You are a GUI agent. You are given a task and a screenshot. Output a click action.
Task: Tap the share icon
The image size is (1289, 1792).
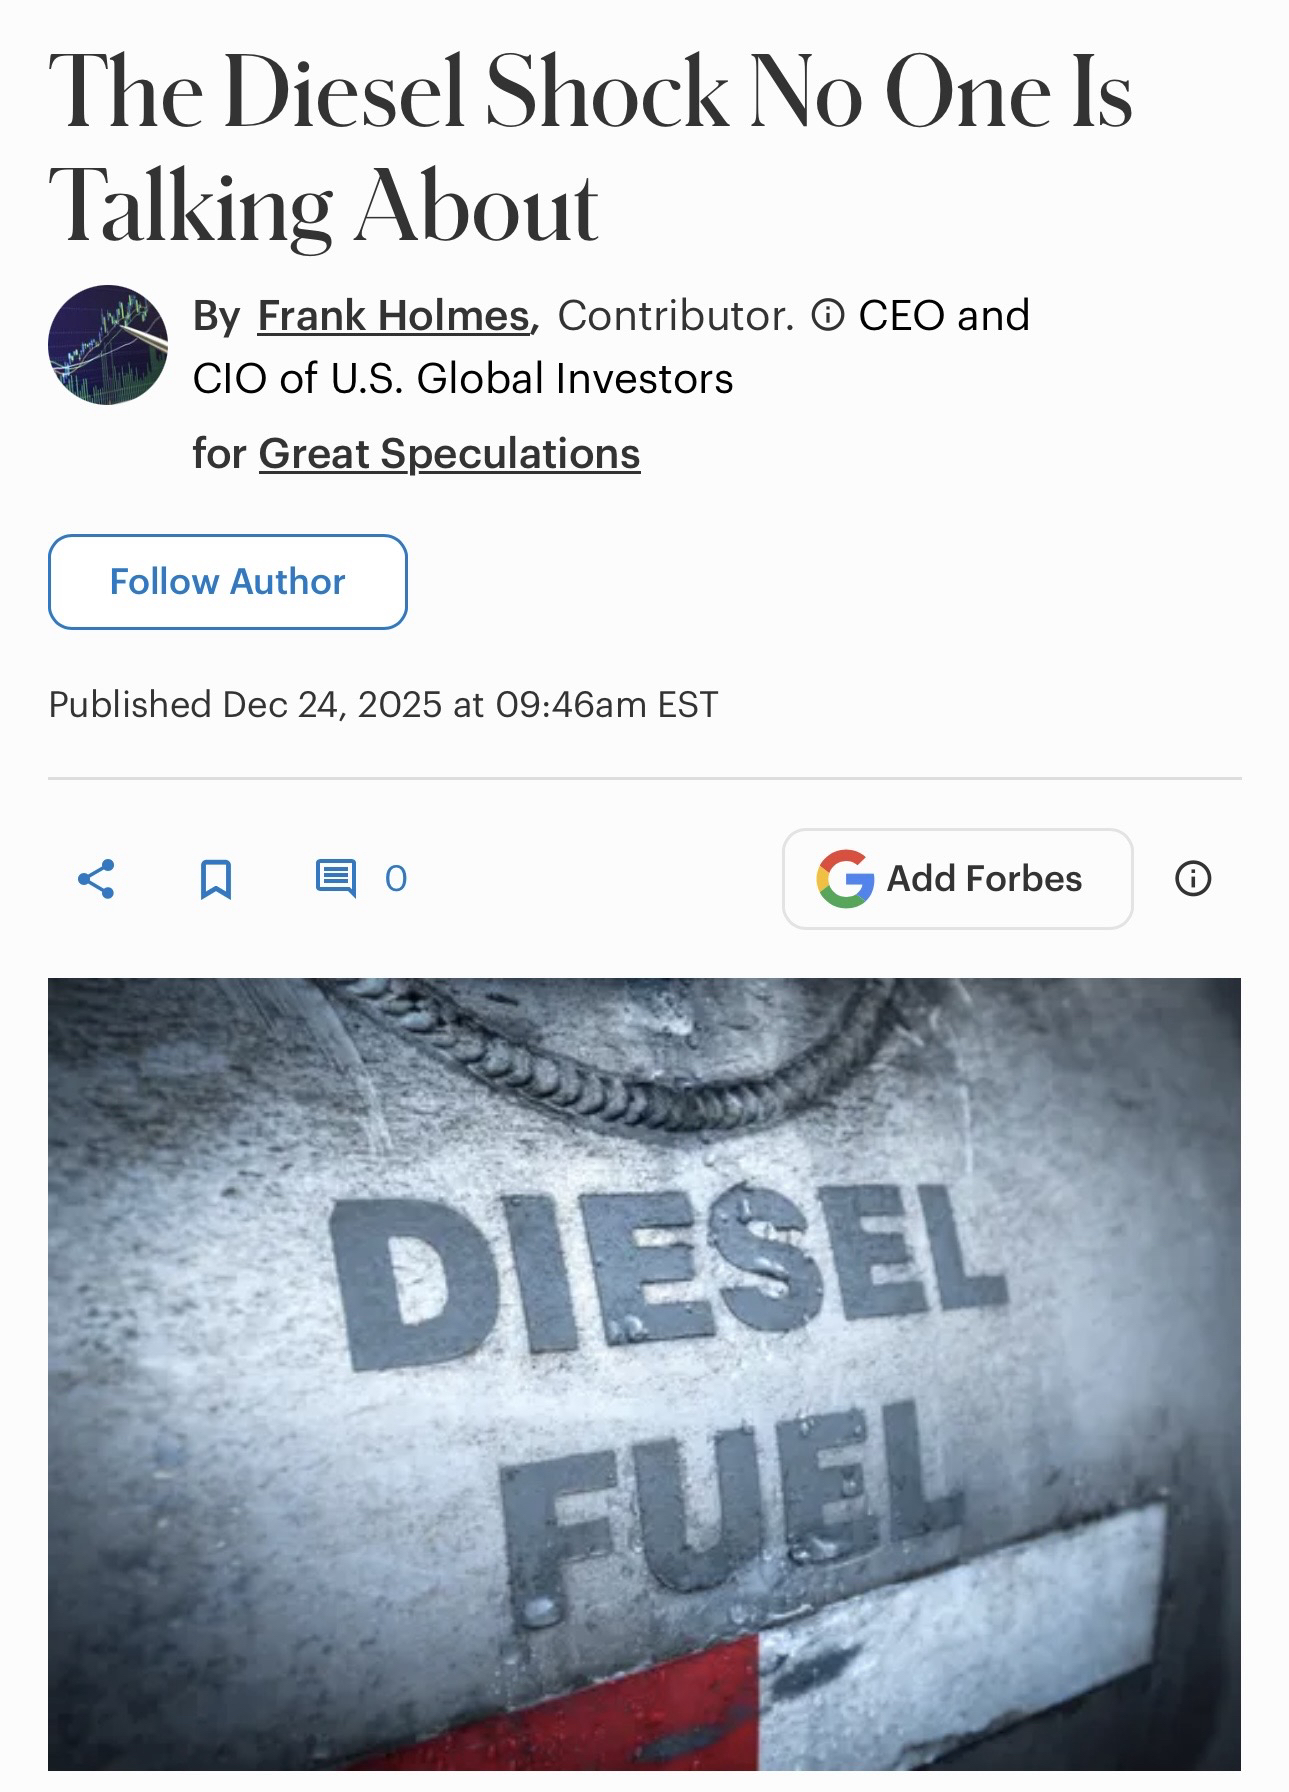(96, 879)
